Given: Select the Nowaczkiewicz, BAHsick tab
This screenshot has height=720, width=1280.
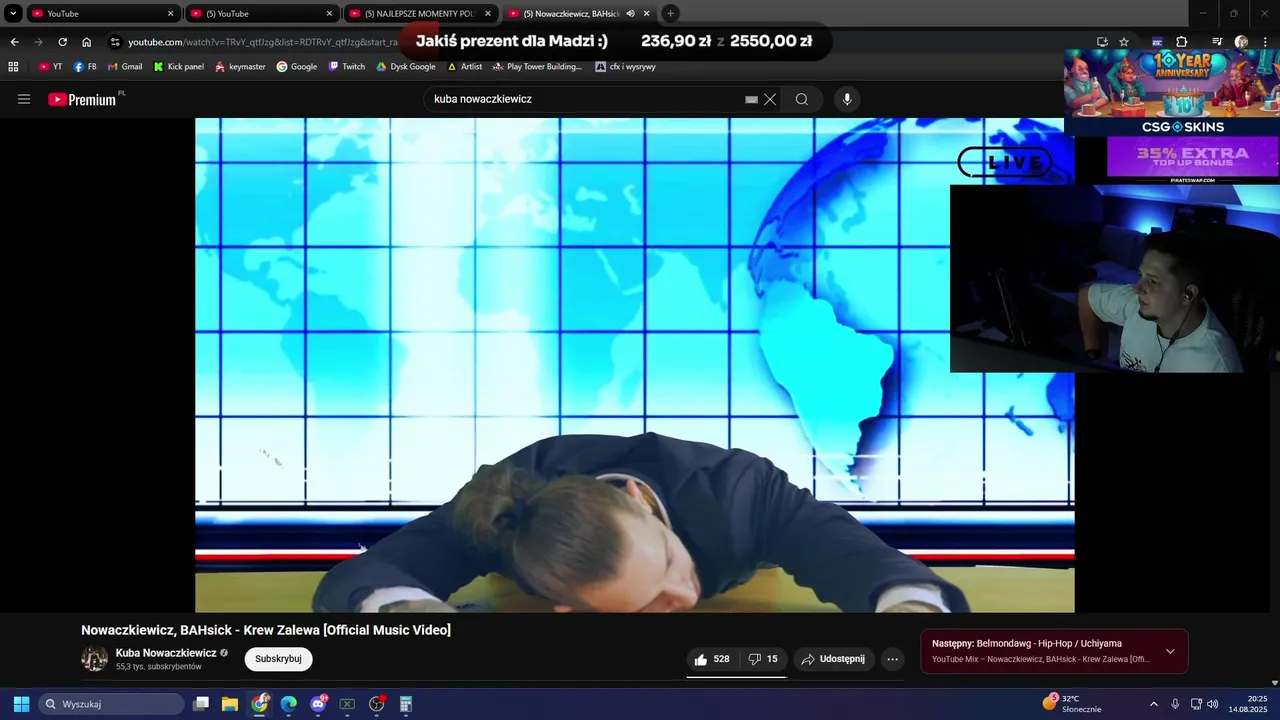Looking at the screenshot, I should pyautogui.click(x=579, y=14).
